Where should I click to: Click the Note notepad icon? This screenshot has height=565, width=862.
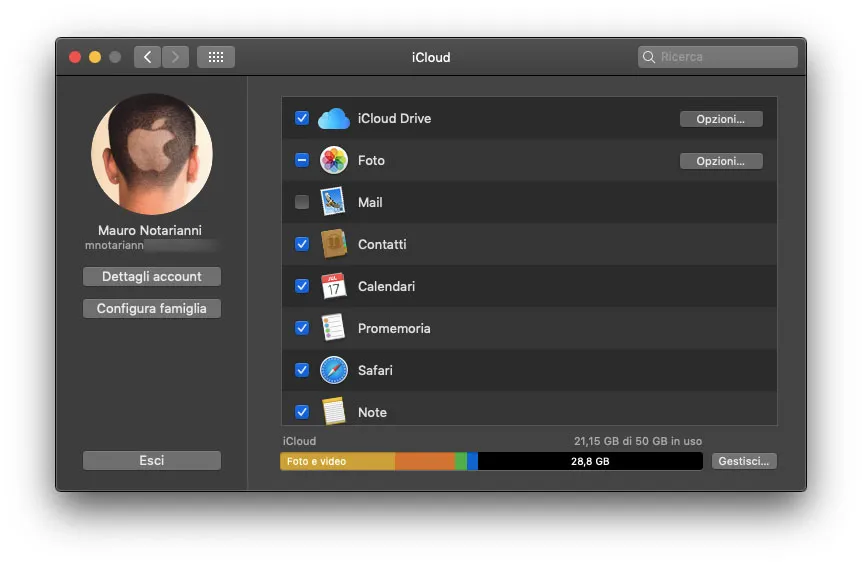coord(333,411)
